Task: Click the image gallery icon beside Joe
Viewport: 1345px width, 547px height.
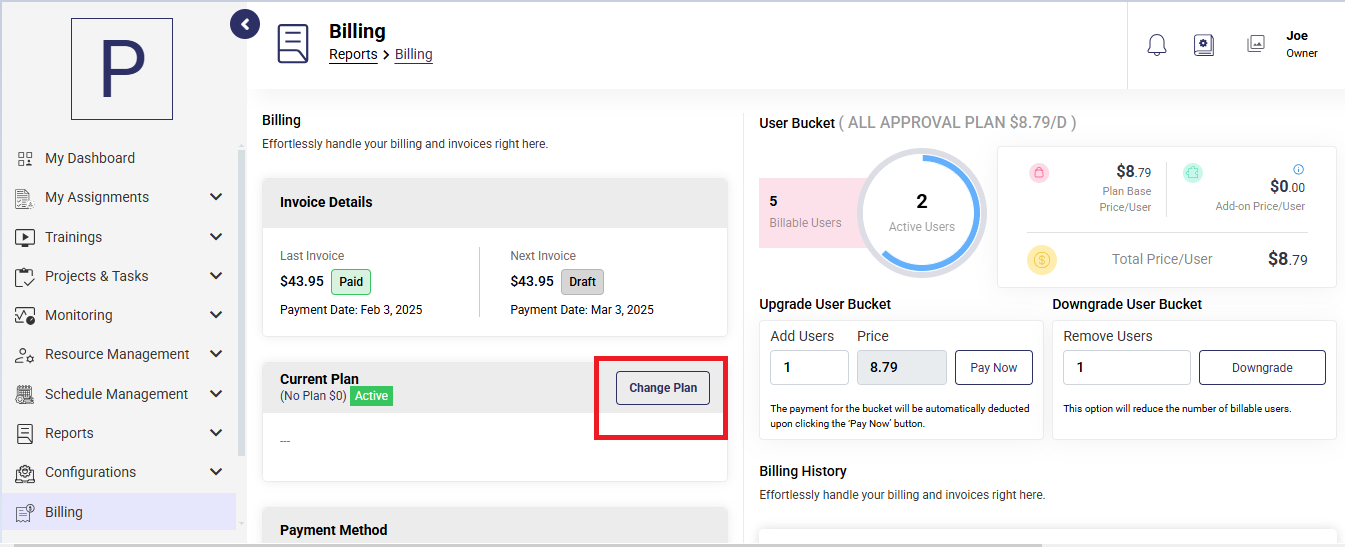Action: 1256,44
